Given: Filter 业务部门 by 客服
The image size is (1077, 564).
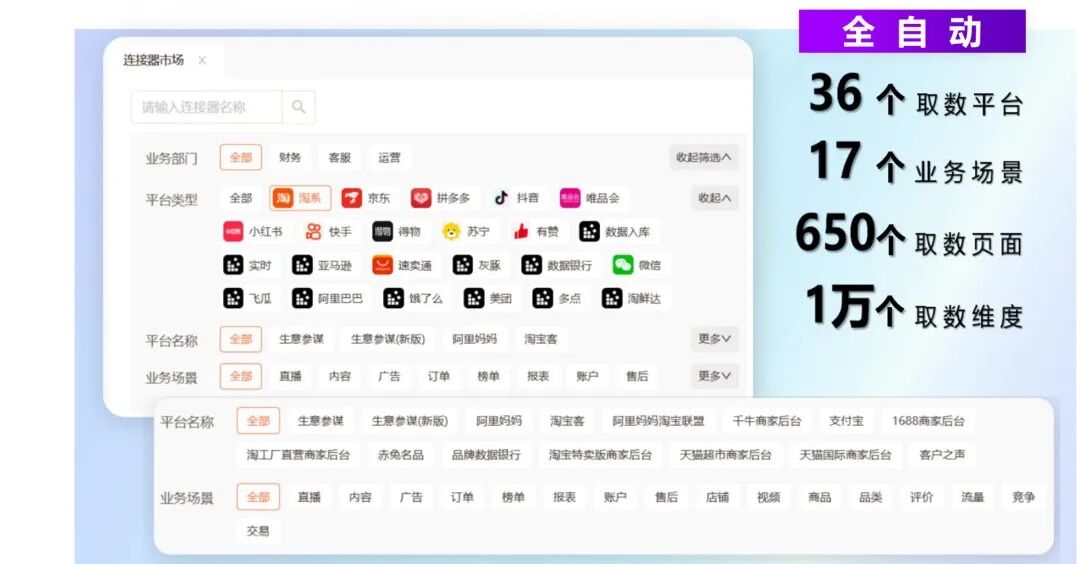Looking at the screenshot, I should click(340, 157).
